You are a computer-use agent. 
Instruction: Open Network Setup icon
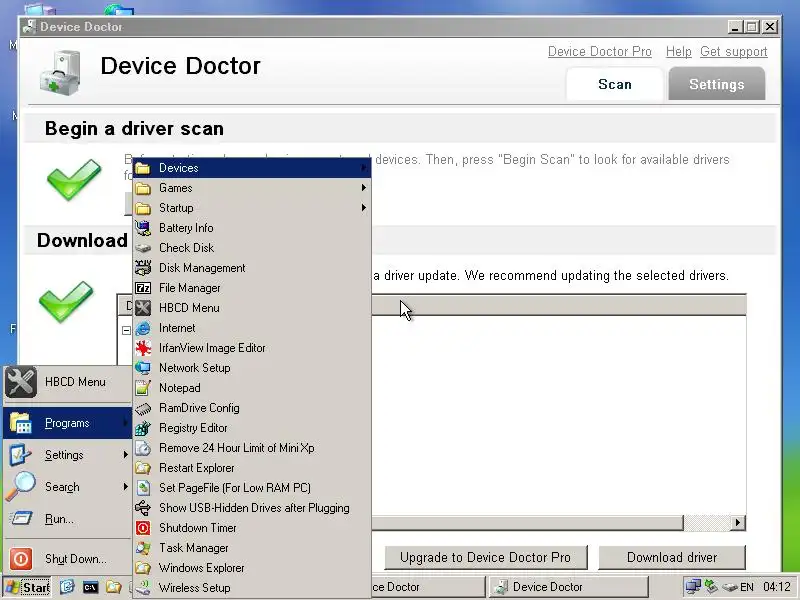pos(143,368)
